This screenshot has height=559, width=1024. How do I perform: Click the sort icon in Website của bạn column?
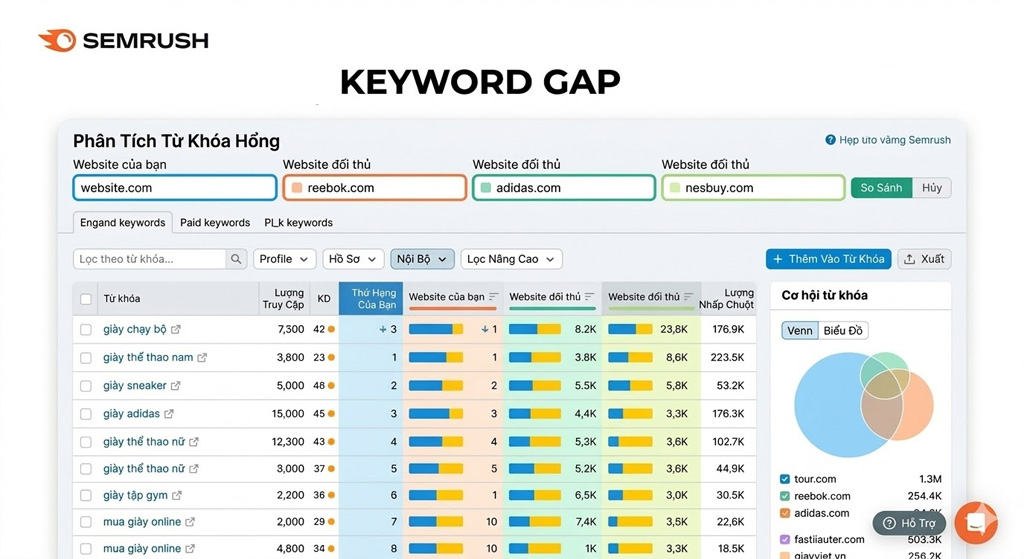point(494,297)
